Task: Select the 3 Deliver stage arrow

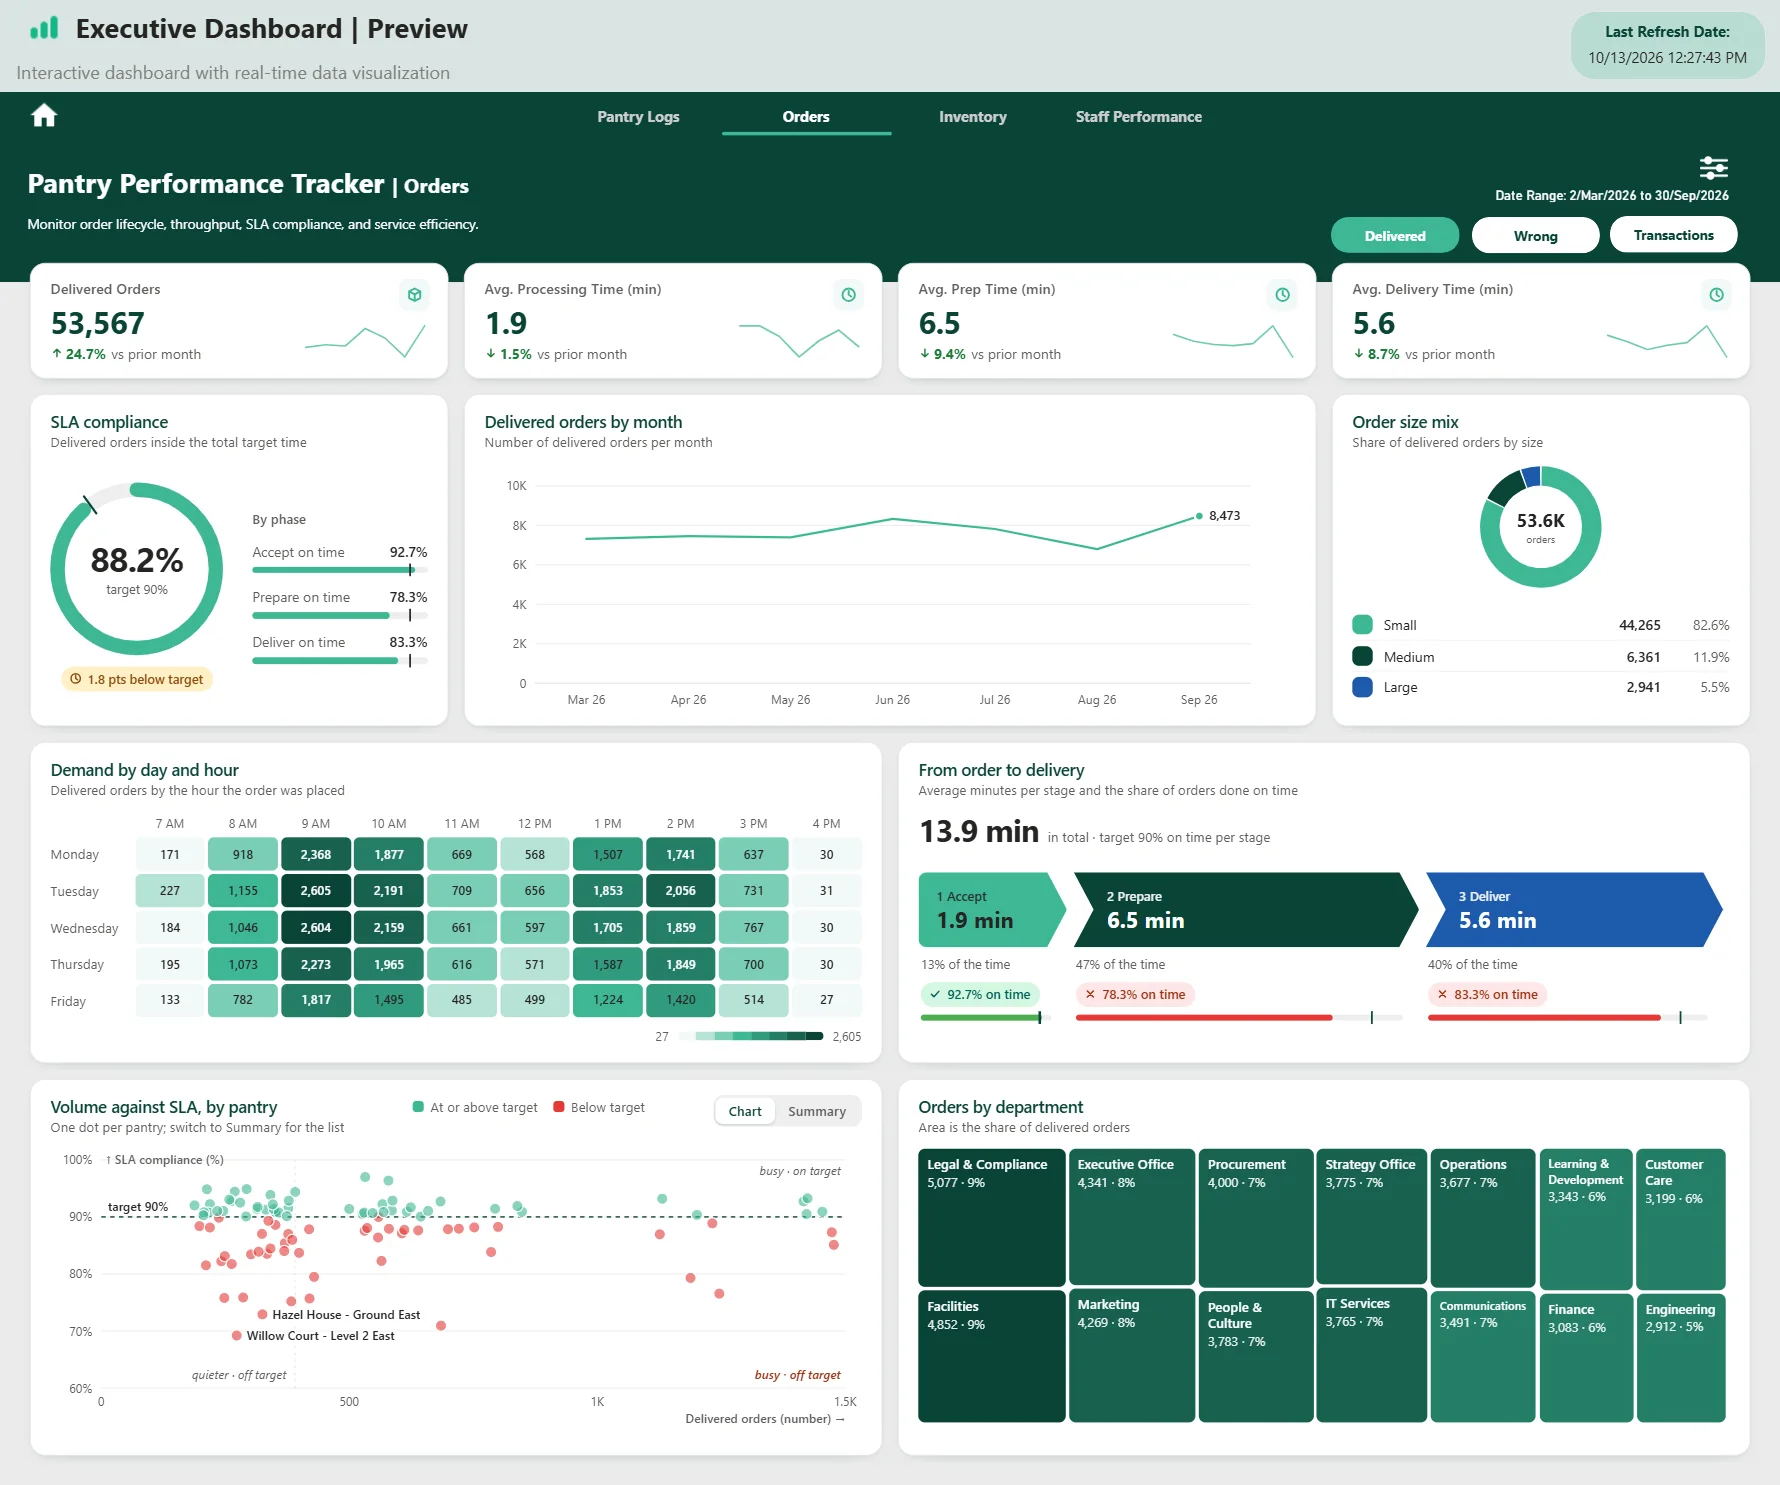Action: 1574,910
